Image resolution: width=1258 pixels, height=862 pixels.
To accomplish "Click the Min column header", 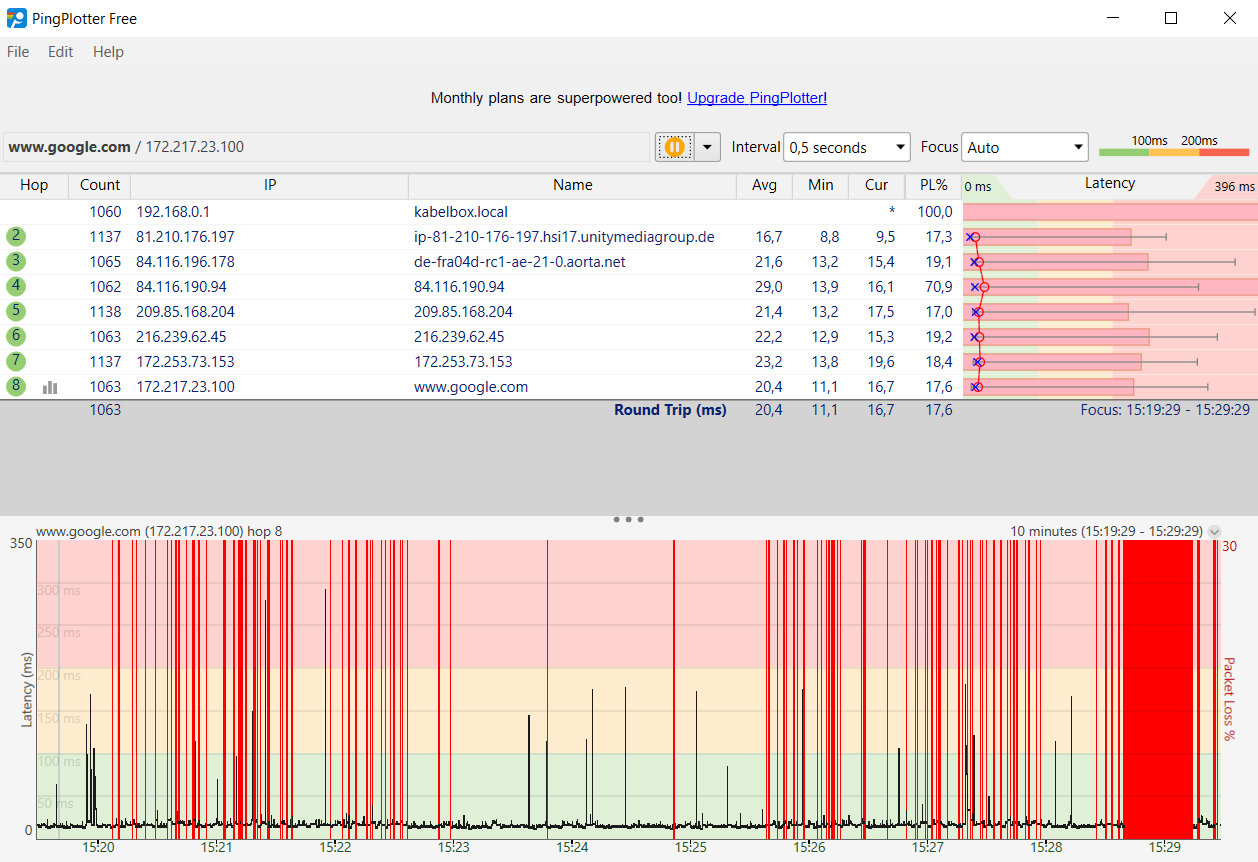I will click(x=821, y=185).
